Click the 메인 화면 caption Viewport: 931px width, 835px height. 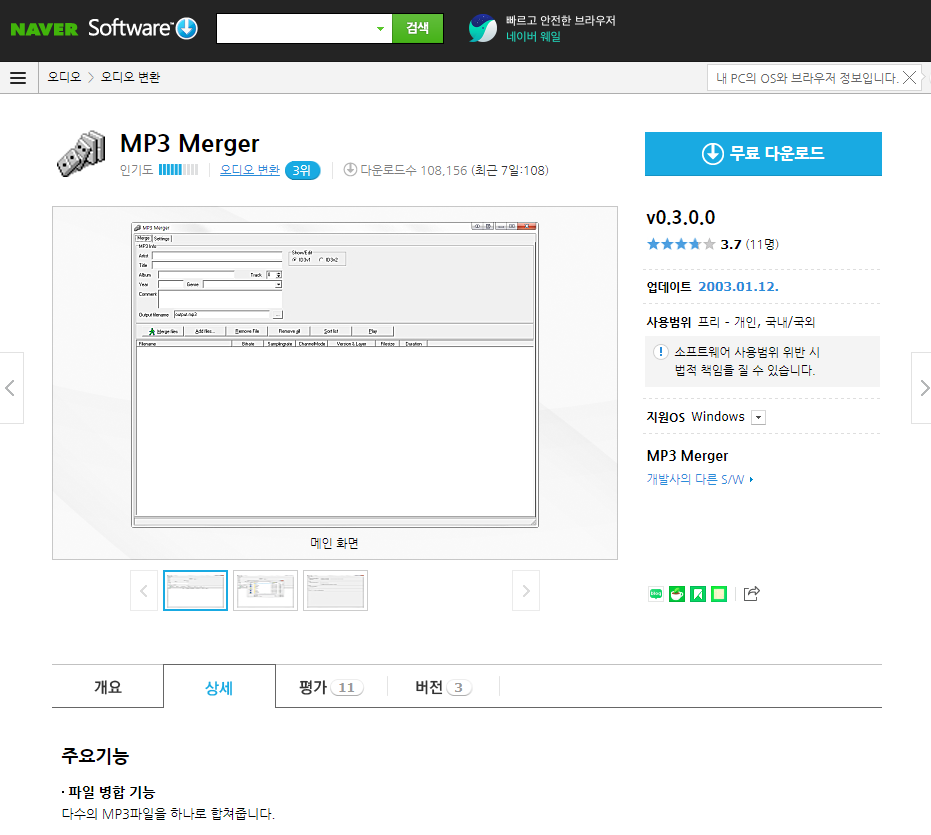pyautogui.click(x=334, y=543)
